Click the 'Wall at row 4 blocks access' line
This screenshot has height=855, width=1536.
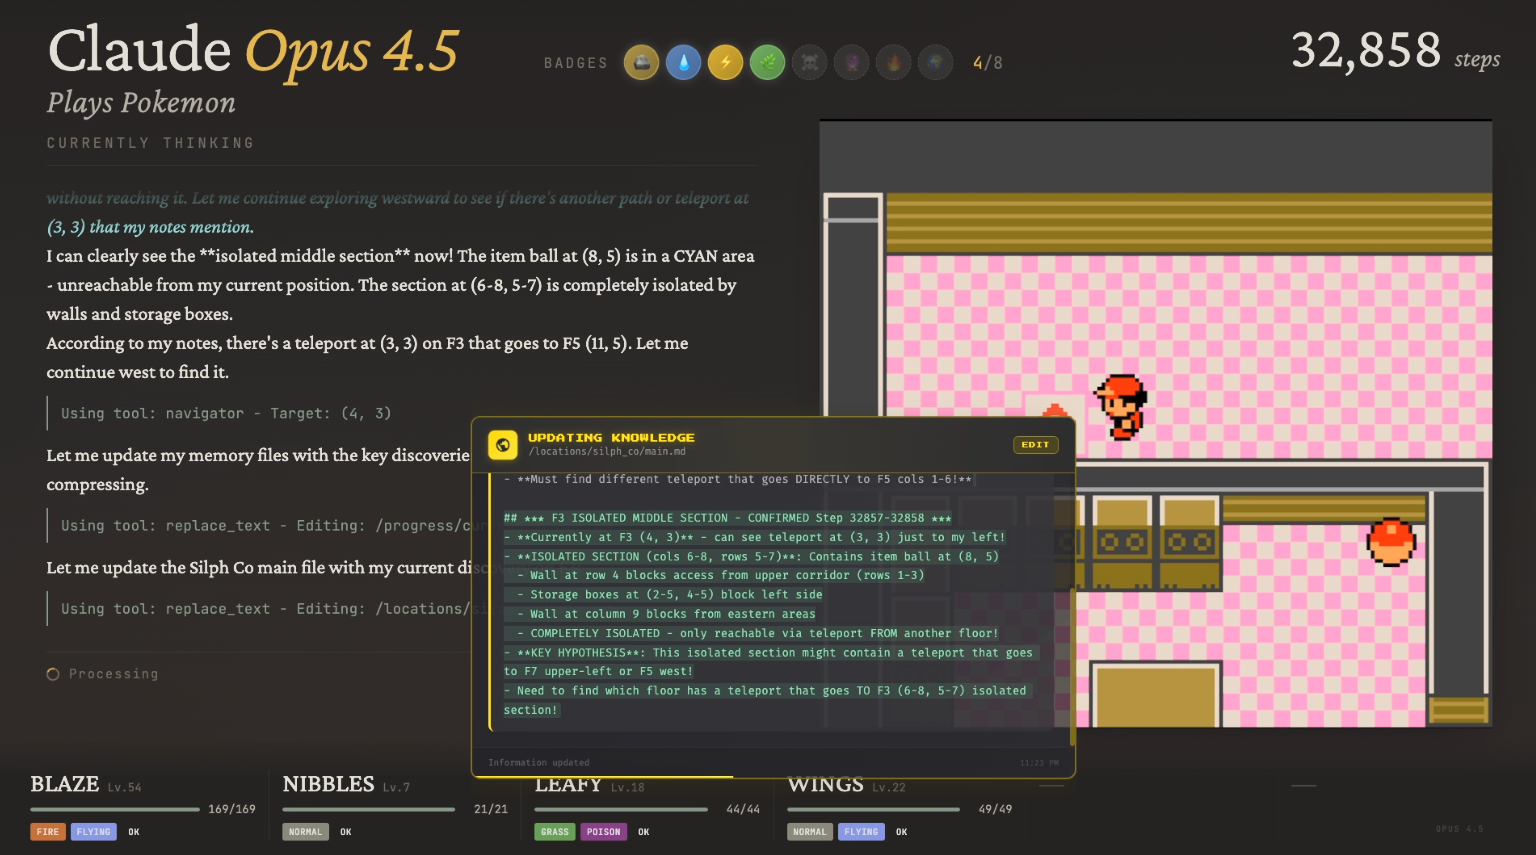click(x=720, y=575)
